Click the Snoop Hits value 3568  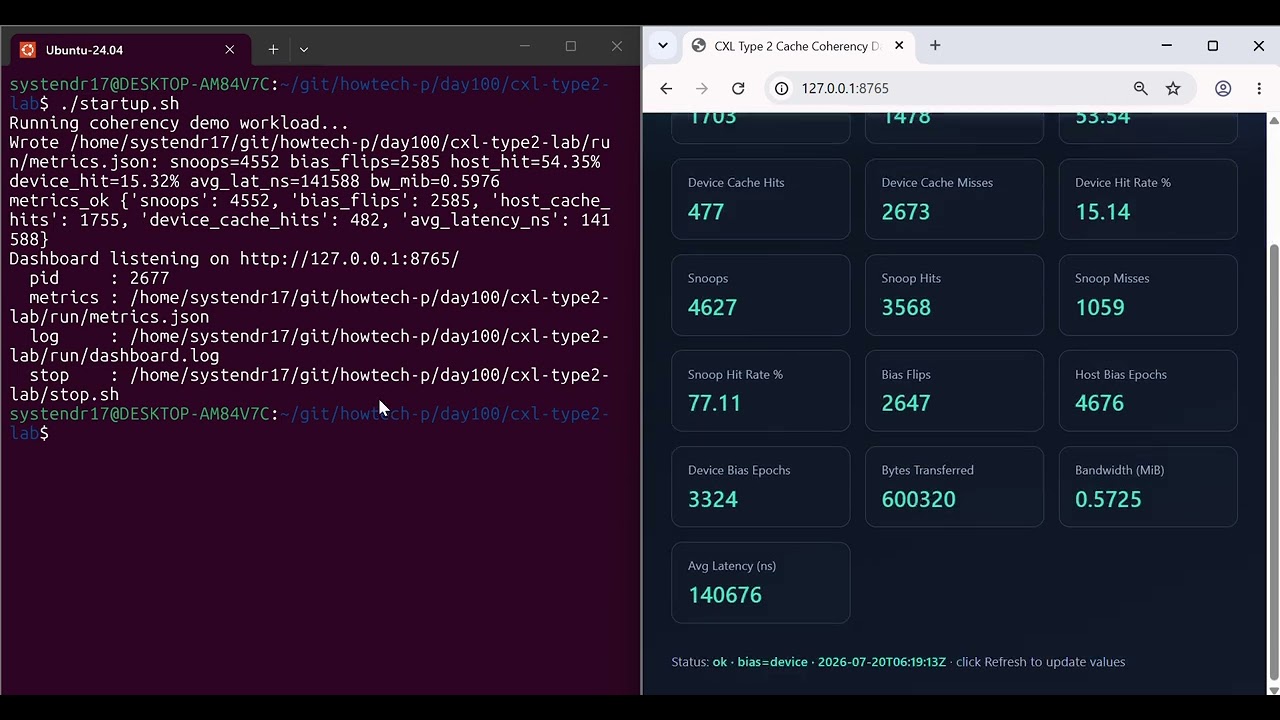906,308
